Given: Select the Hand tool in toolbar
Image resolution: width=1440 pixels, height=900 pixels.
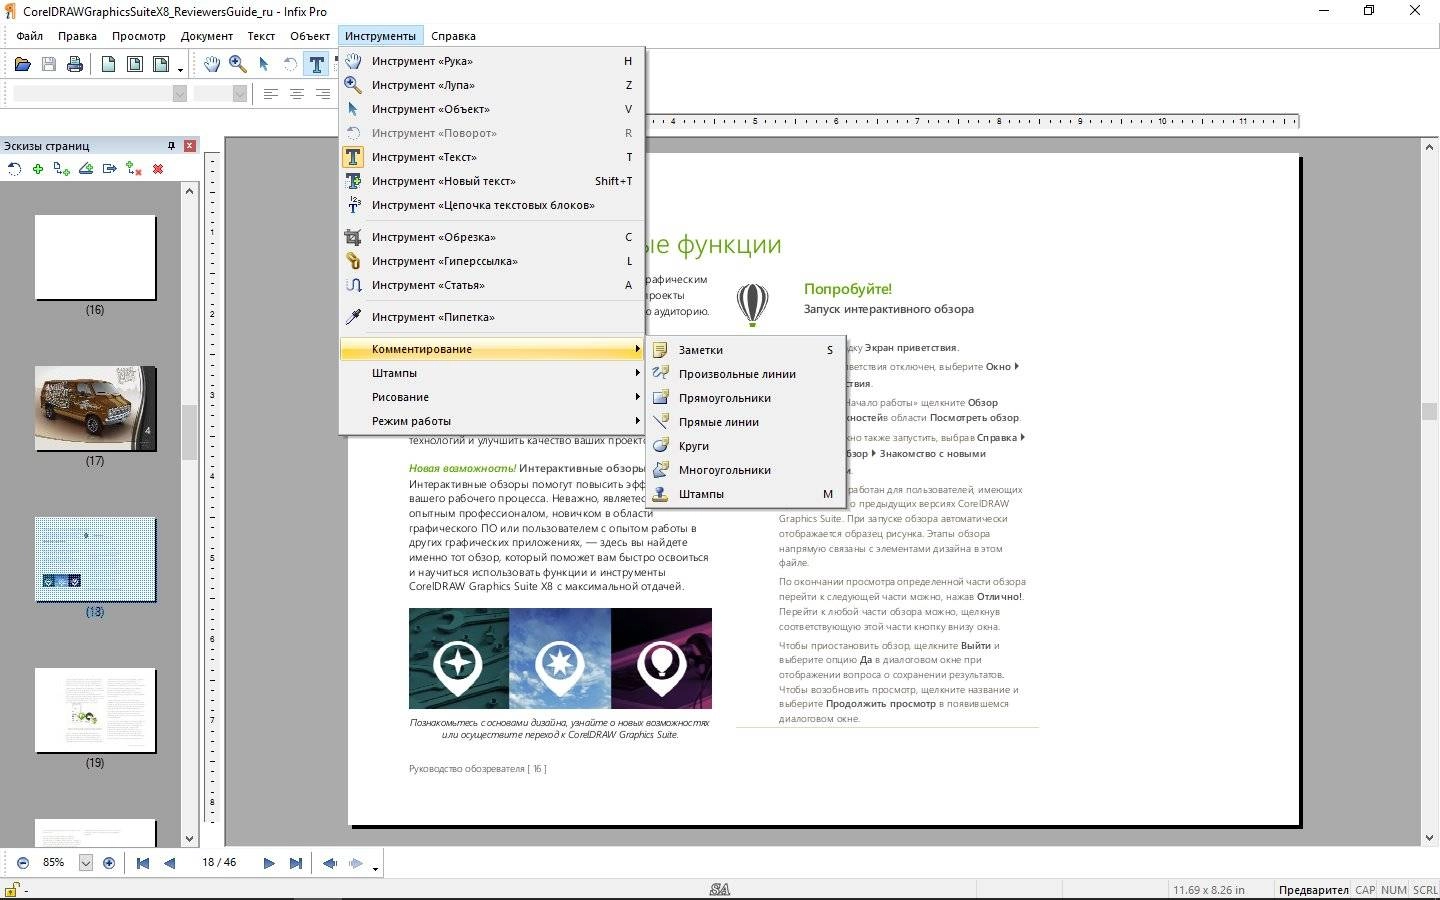Looking at the screenshot, I should [x=212, y=65].
